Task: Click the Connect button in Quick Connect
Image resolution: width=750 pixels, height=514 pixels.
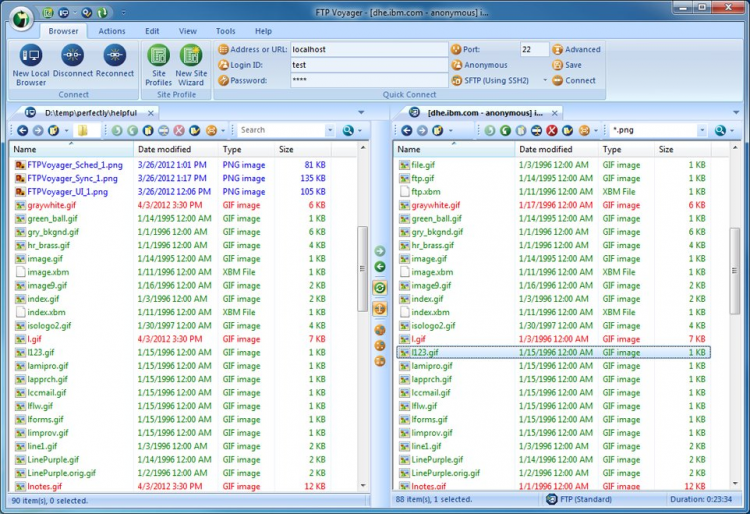Action: pyautogui.click(x=573, y=80)
